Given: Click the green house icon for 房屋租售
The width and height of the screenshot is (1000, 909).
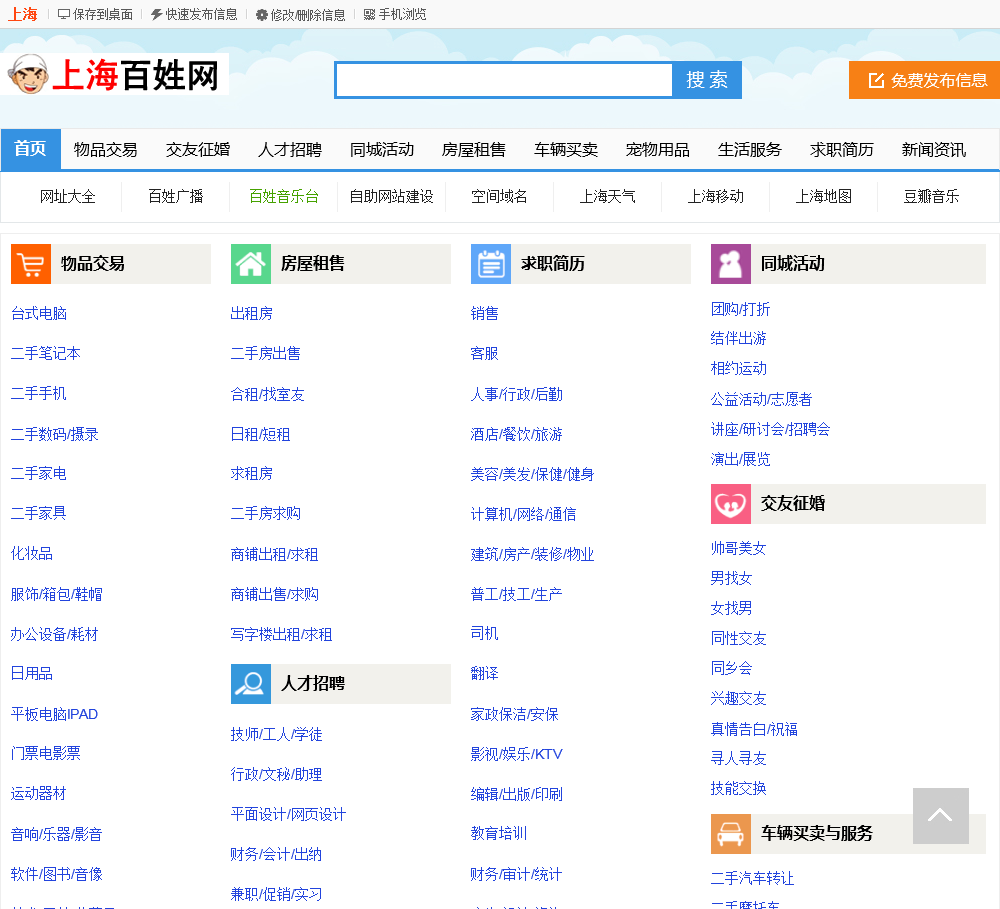Looking at the screenshot, I should [250, 264].
